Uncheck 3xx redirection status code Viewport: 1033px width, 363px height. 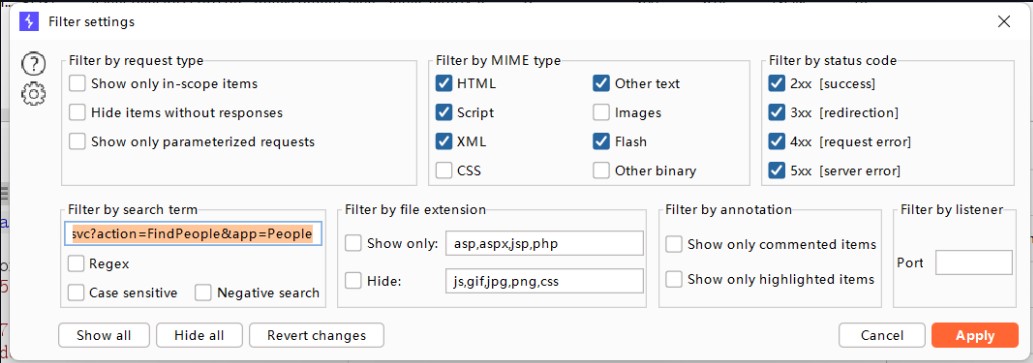pyautogui.click(x=777, y=113)
